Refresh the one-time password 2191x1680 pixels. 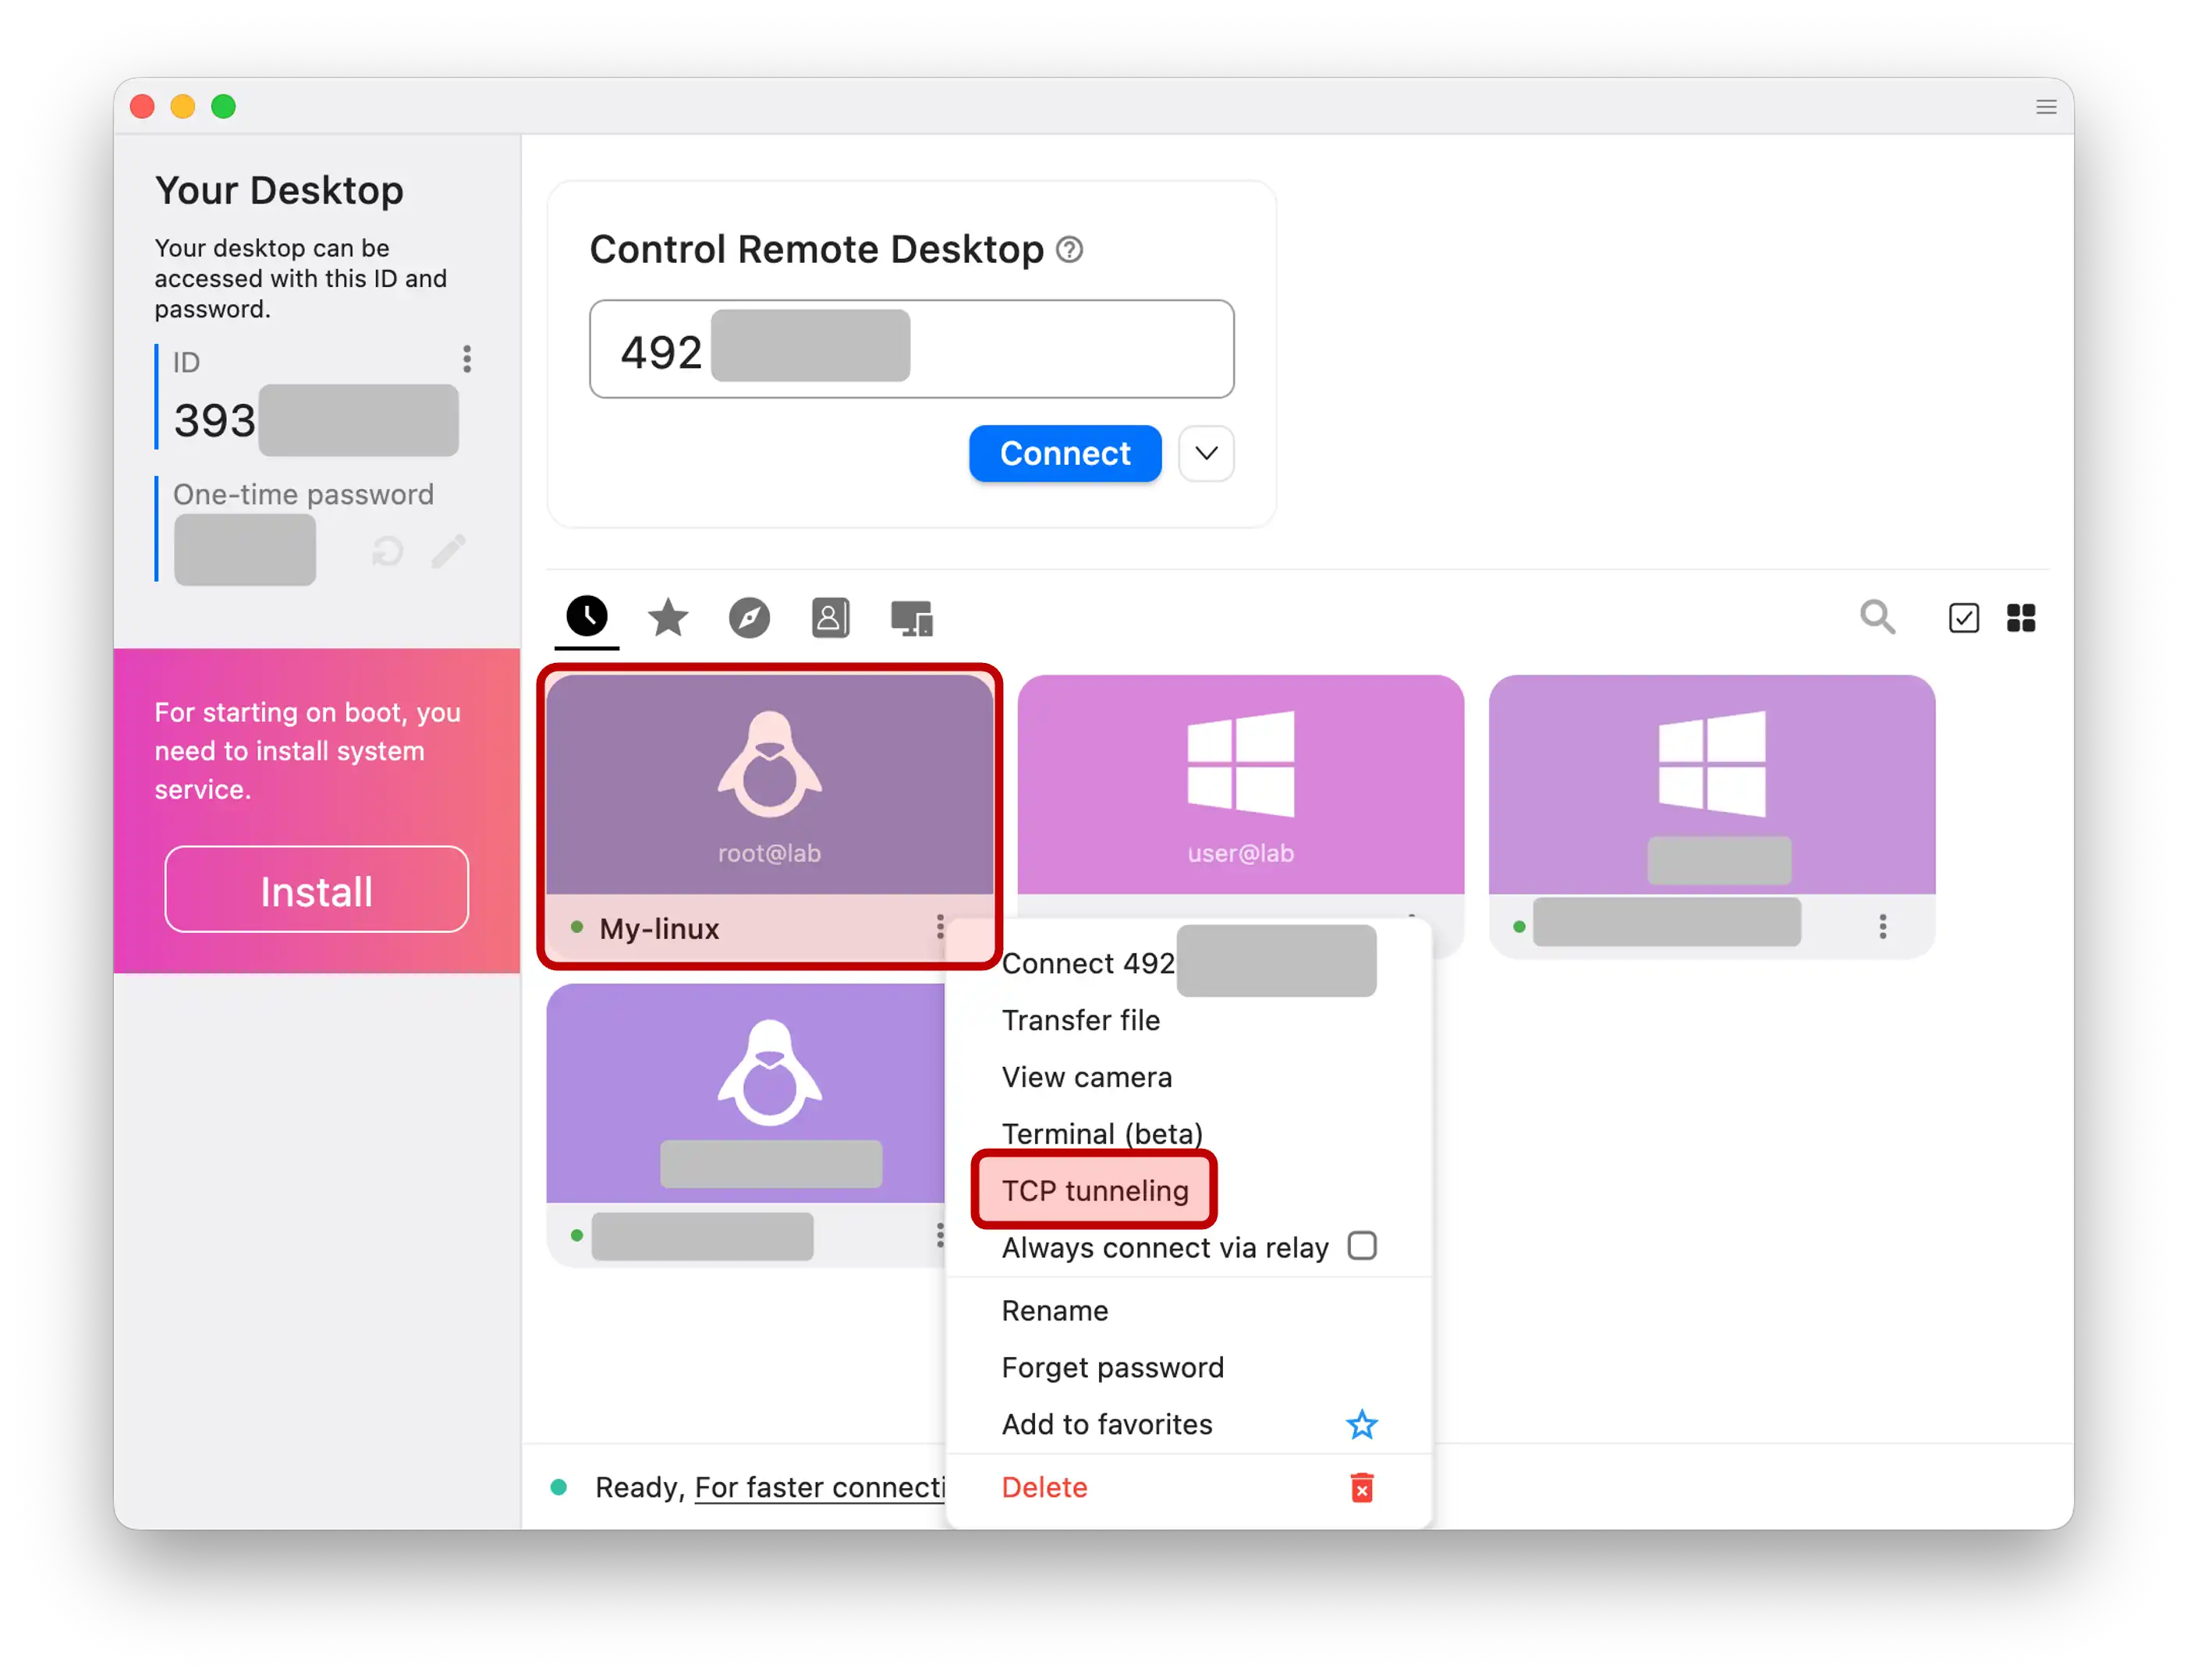point(387,551)
